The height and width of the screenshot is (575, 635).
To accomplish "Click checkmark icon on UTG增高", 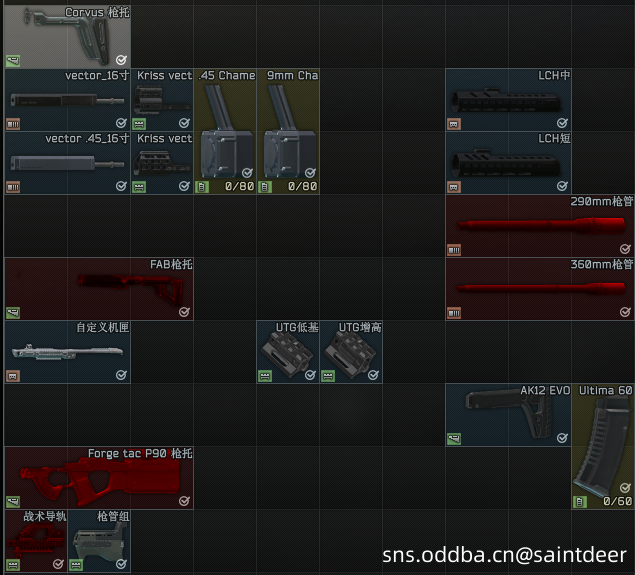I will (373, 375).
